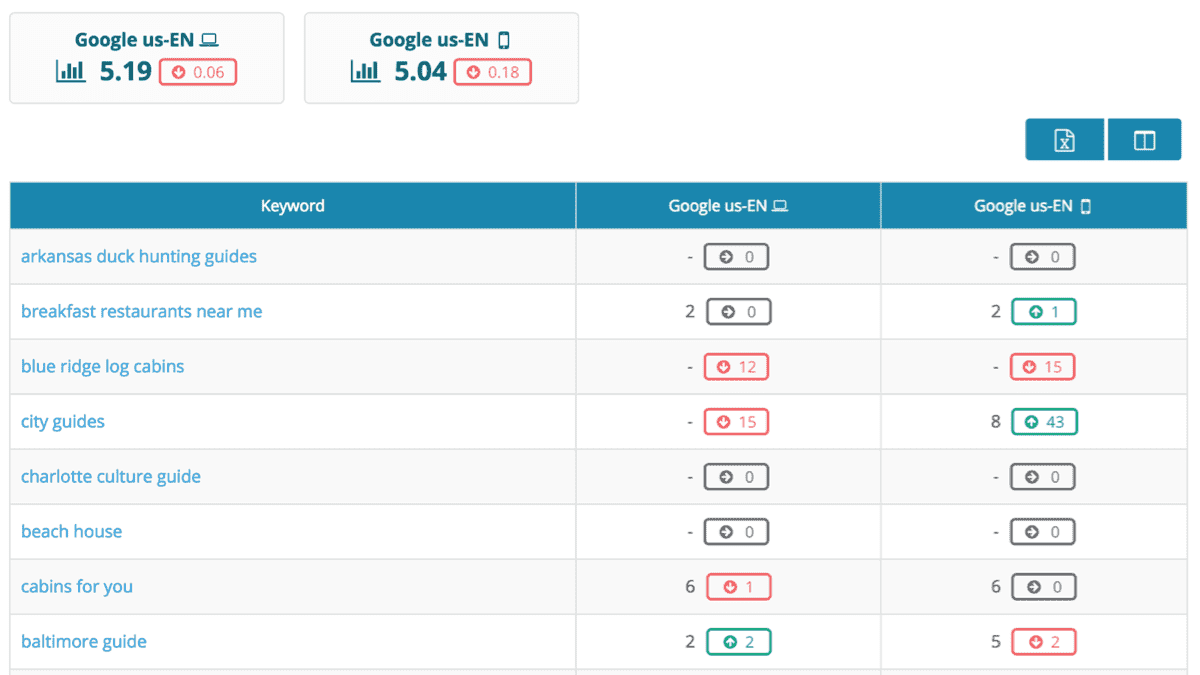The width and height of the screenshot is (1200, 675).
Task: Click the red down 15 badge for blue ridge log cabins
Action: point(1042,367)
